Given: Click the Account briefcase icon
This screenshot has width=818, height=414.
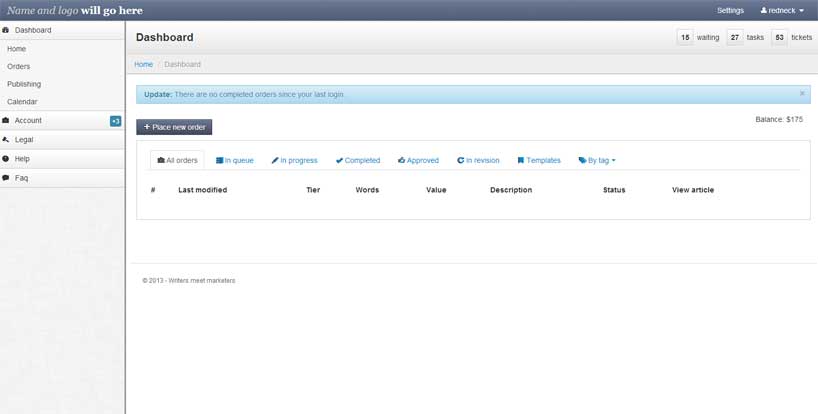Looking at the screenshot, I should coord(6,121).
